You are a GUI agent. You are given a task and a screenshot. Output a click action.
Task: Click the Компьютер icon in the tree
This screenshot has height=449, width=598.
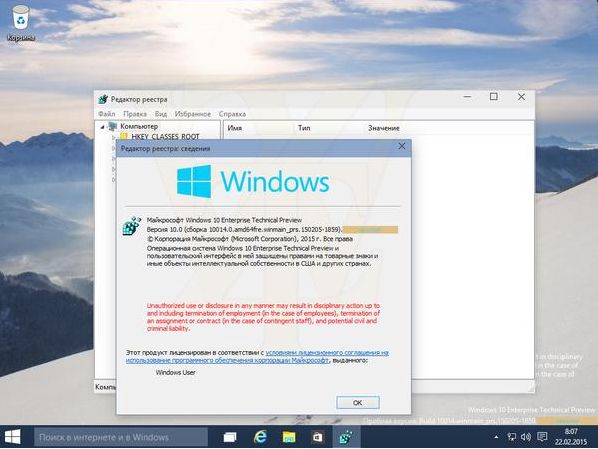coord(113,126)
